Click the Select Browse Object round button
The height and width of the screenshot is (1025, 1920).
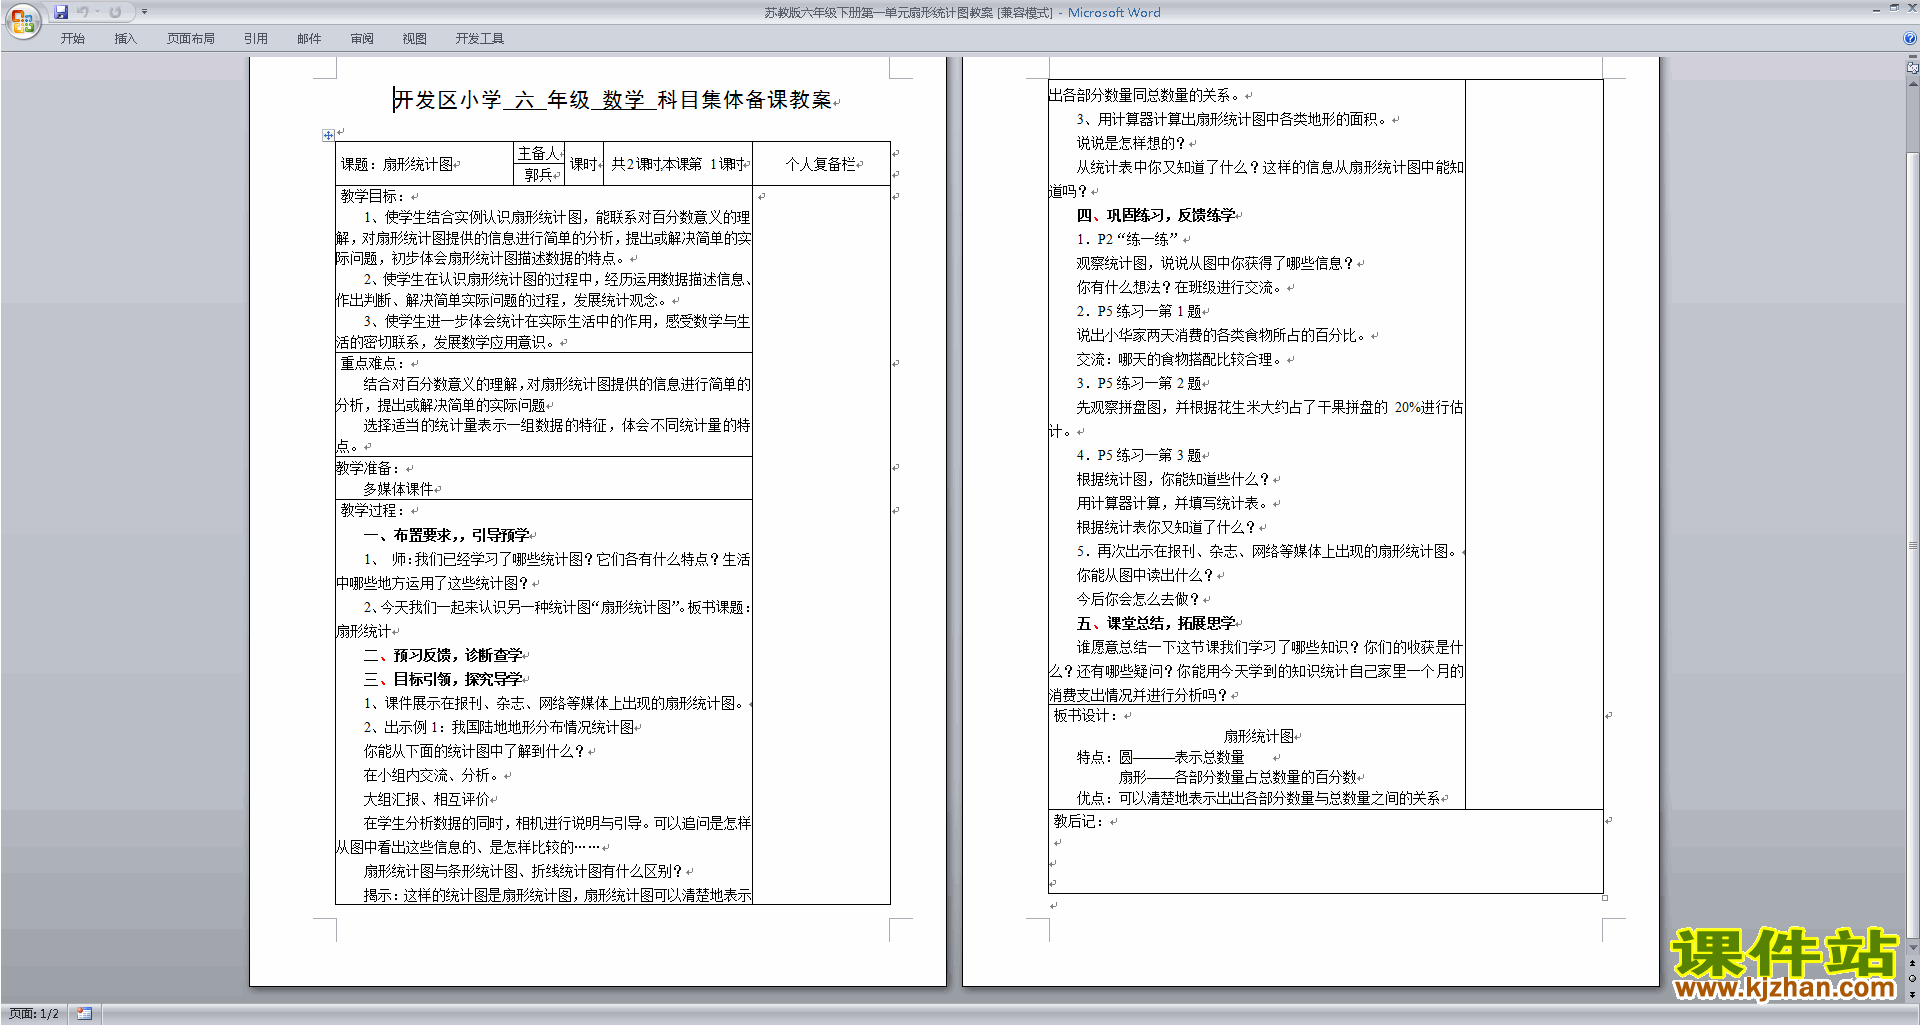pyautogui.click(x=1913, y=979)
